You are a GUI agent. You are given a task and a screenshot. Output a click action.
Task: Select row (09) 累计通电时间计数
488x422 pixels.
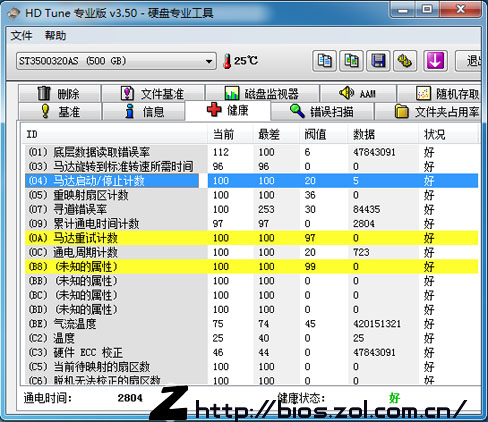pos(251,224)
